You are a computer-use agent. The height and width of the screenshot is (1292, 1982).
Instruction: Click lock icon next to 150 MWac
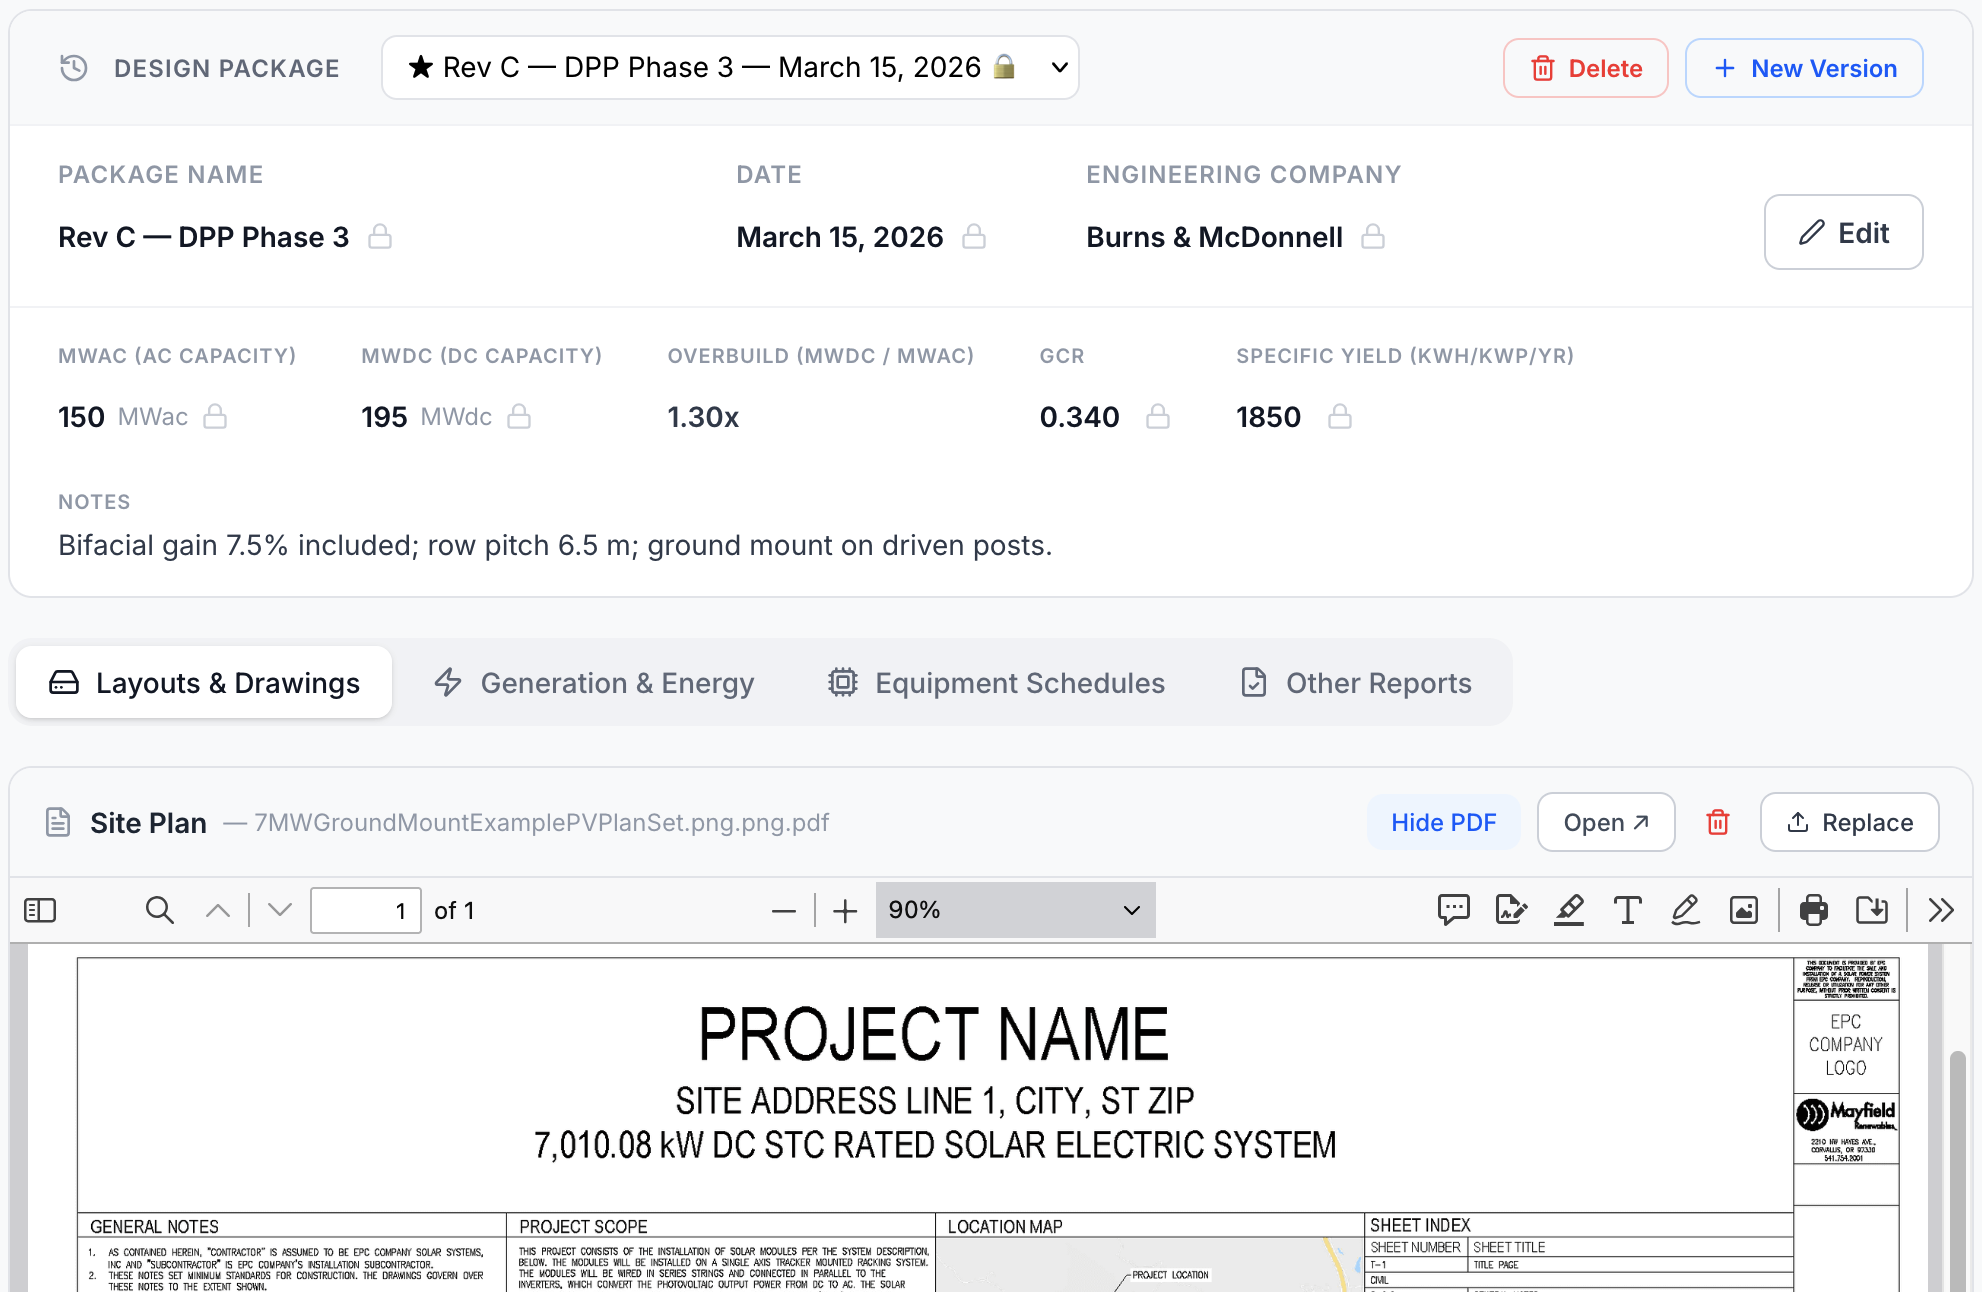coord(215,417)
